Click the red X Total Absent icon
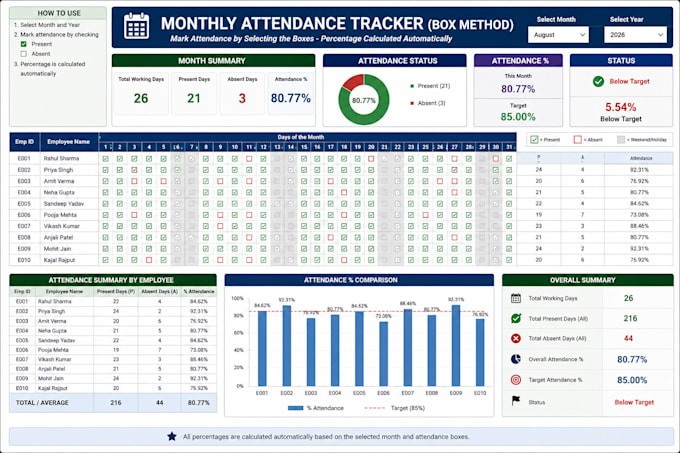The width and height of the screenshot is (680, 453). [x=516, y=338]
